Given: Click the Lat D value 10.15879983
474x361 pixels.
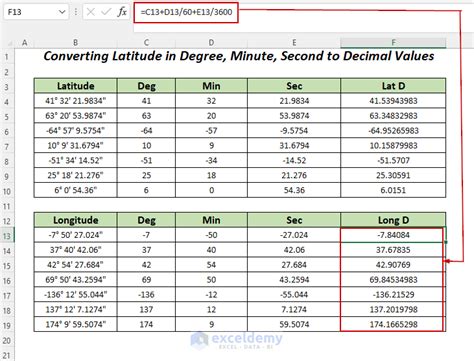Looking at the screenshot, I should pos(393,145).
